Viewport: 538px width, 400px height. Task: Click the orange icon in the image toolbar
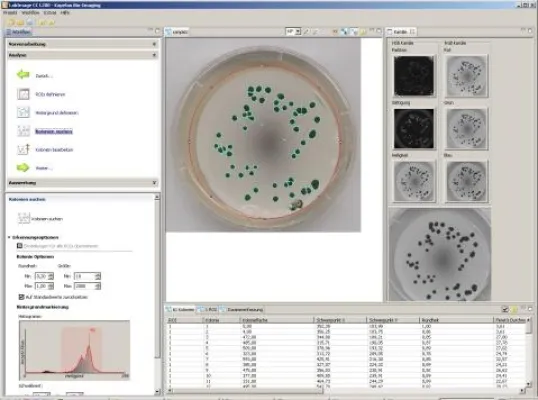(x=335, y=32)
